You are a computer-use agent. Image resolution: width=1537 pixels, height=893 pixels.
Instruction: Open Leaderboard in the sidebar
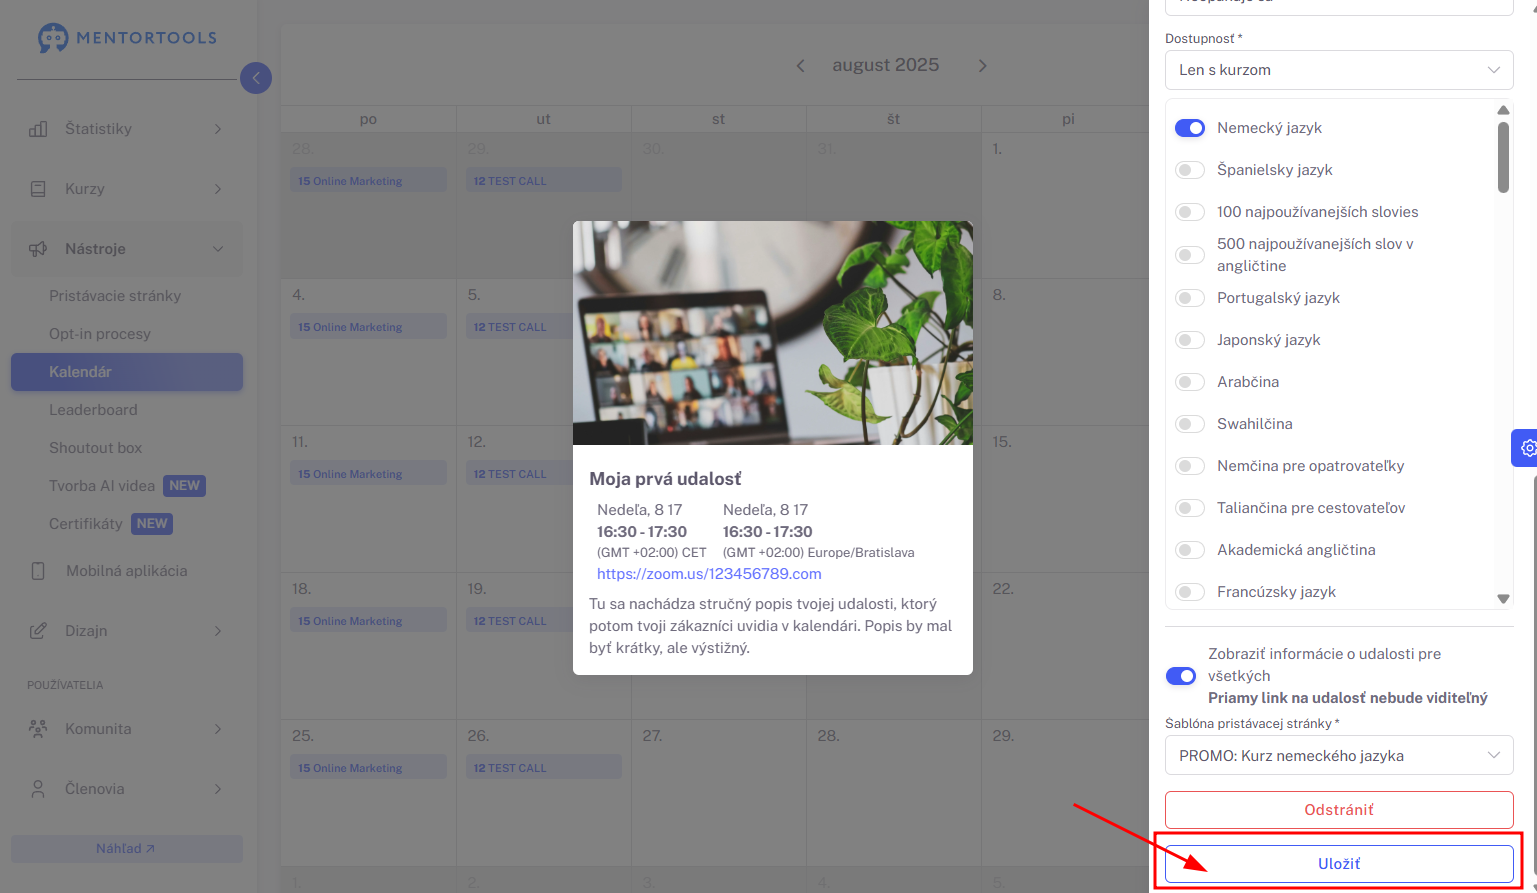(x=93, y=410)
